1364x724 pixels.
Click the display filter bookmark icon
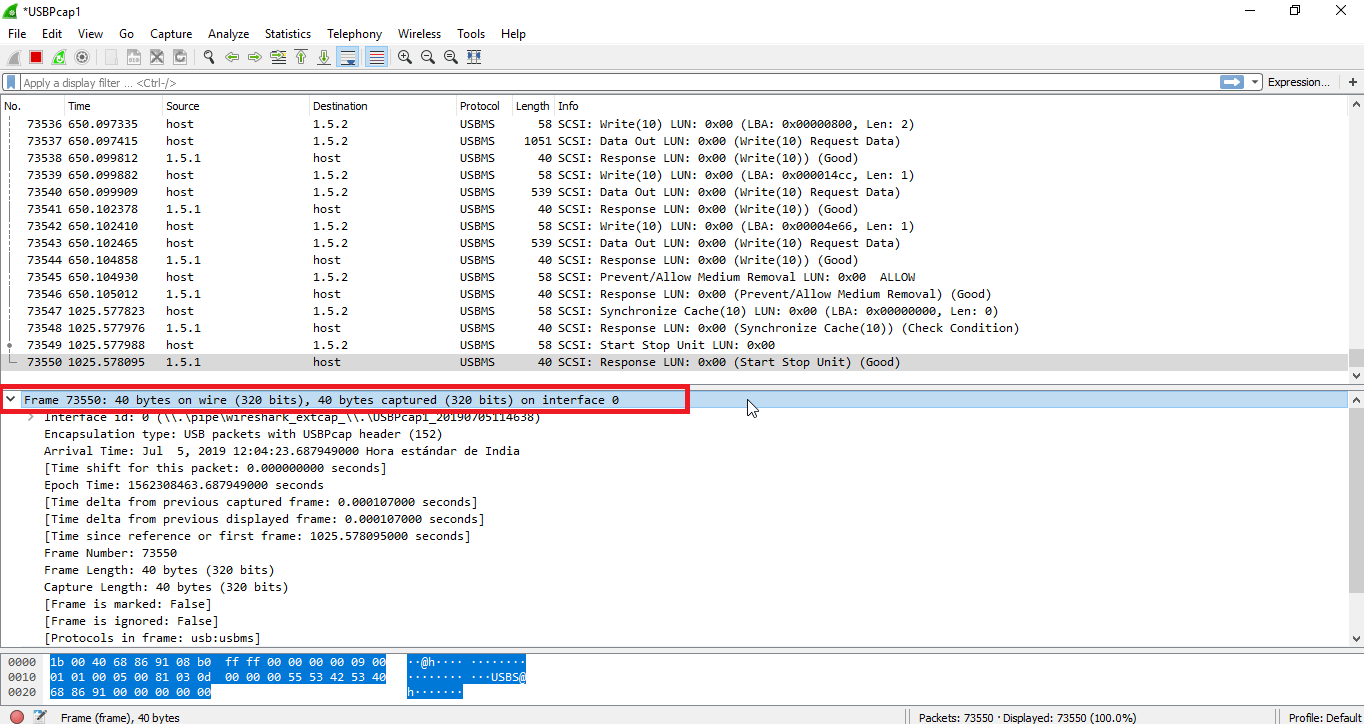(11, 83)
